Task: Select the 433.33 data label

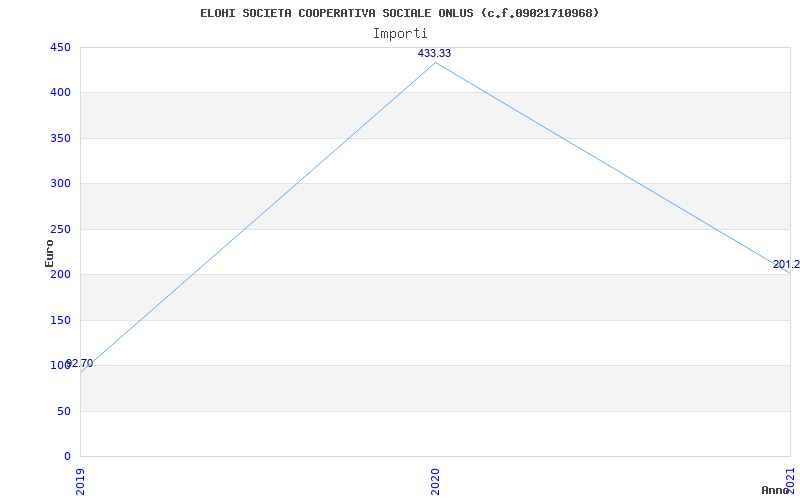Action: point(434,53)
